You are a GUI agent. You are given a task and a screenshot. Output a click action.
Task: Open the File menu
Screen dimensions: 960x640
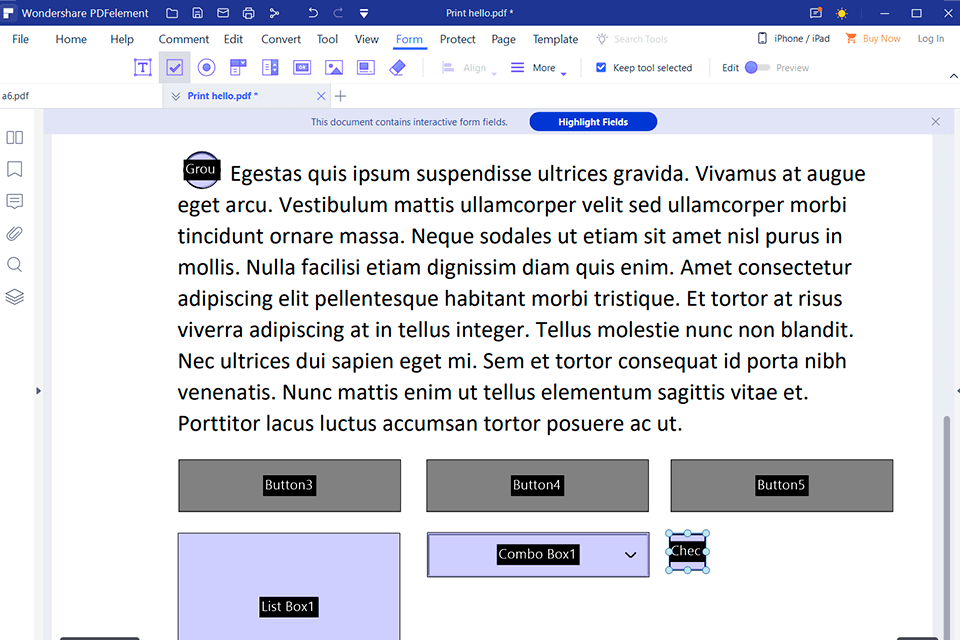20,39
